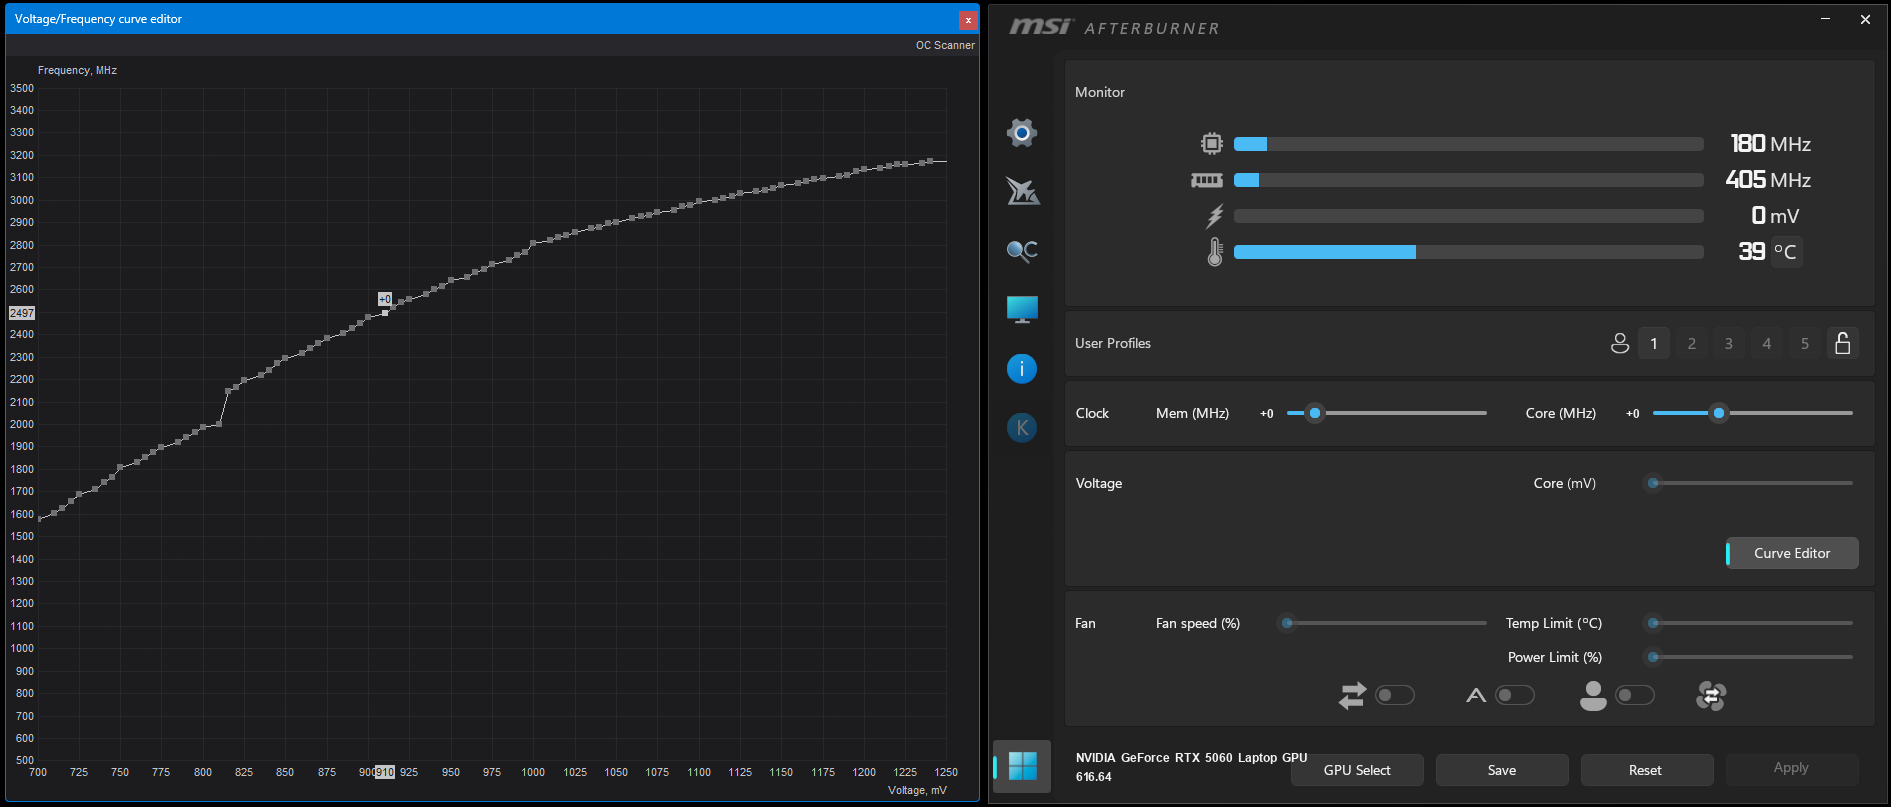Select the curve point at 1000 mV
Viewport: 1891px width, 807px height.
click(533, 243)
